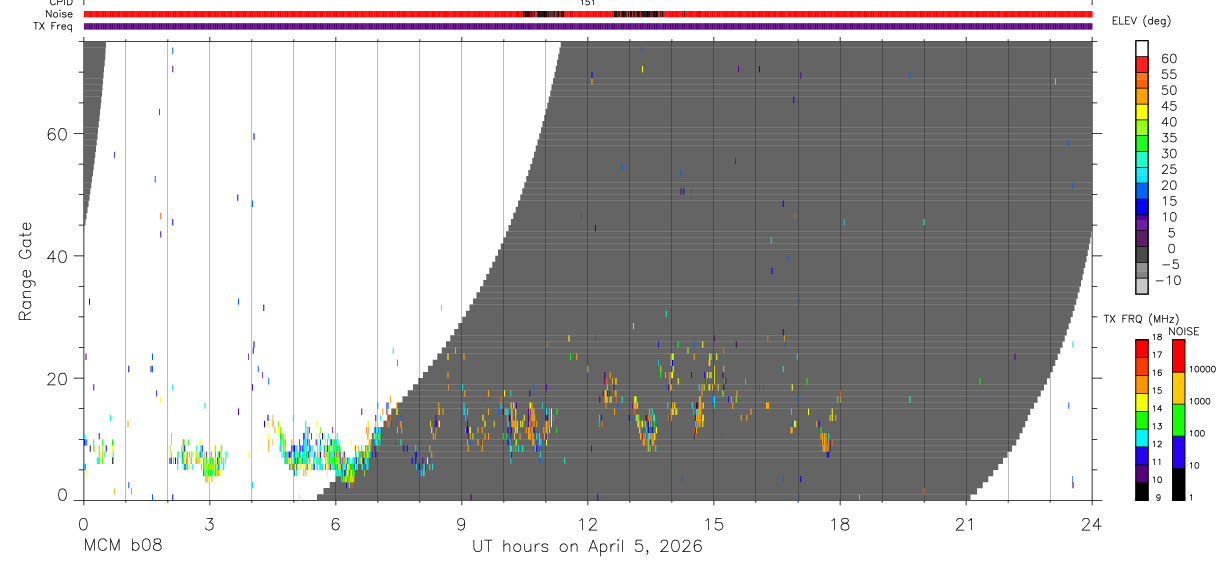Click the 3 tick on the UT hours axis
The image size is (1228, 567).
tap(209, 523)
